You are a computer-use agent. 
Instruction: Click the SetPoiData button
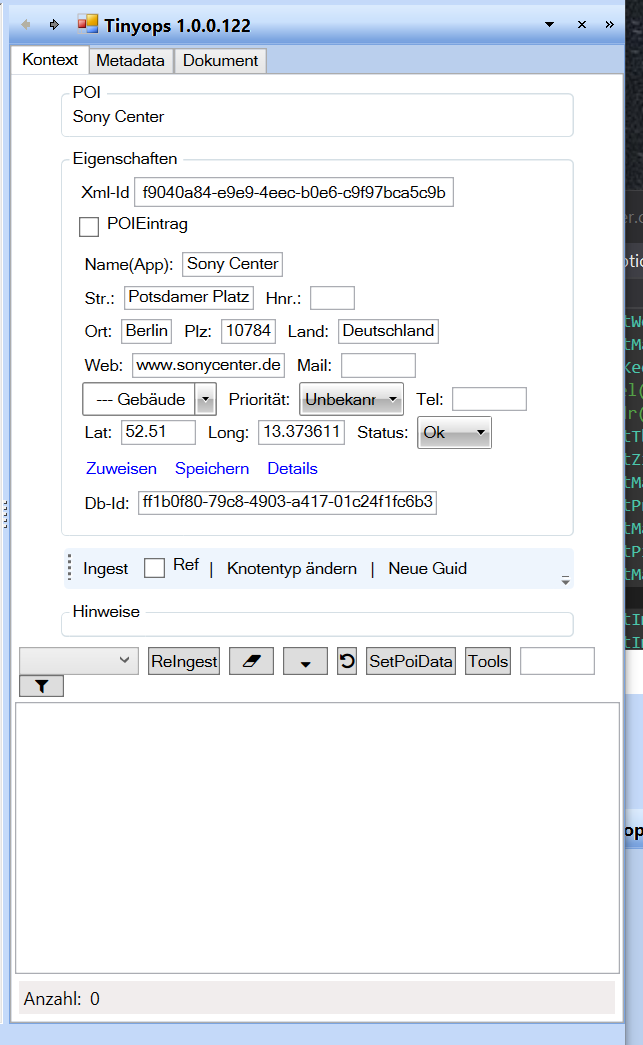tap(410, 661)
